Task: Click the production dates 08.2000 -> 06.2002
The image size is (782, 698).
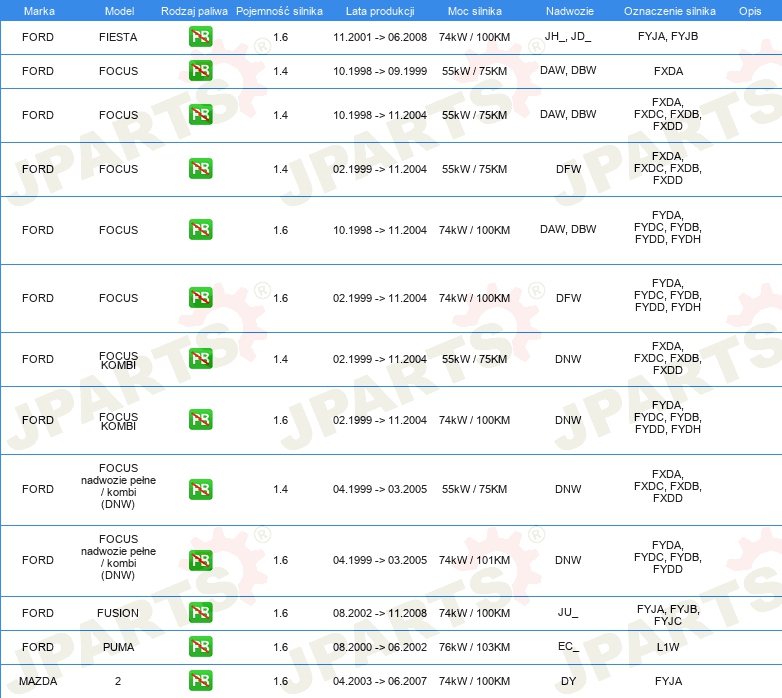Action: click(380, 647)
